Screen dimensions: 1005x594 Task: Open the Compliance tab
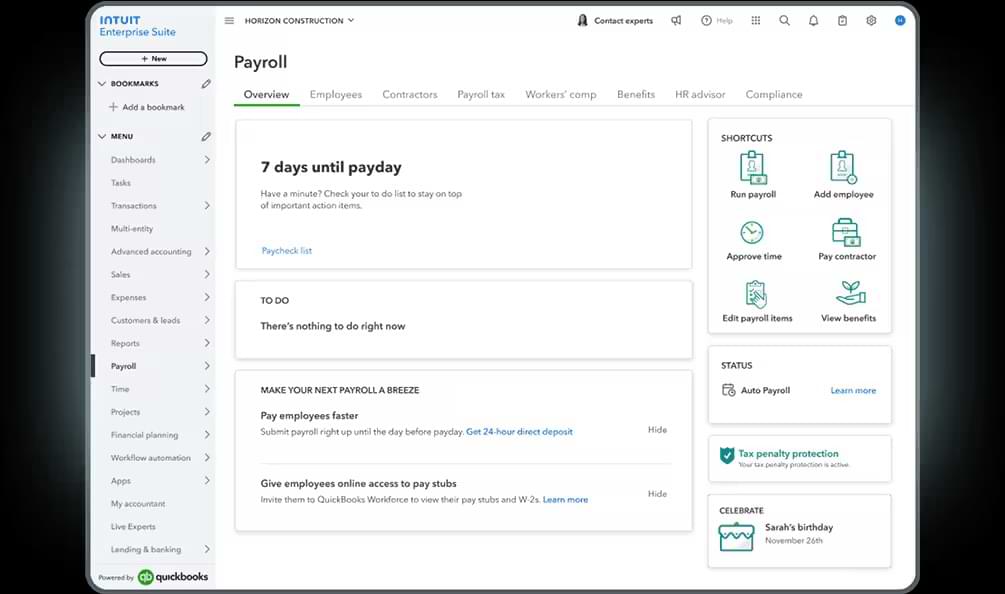tap(774, 94)
